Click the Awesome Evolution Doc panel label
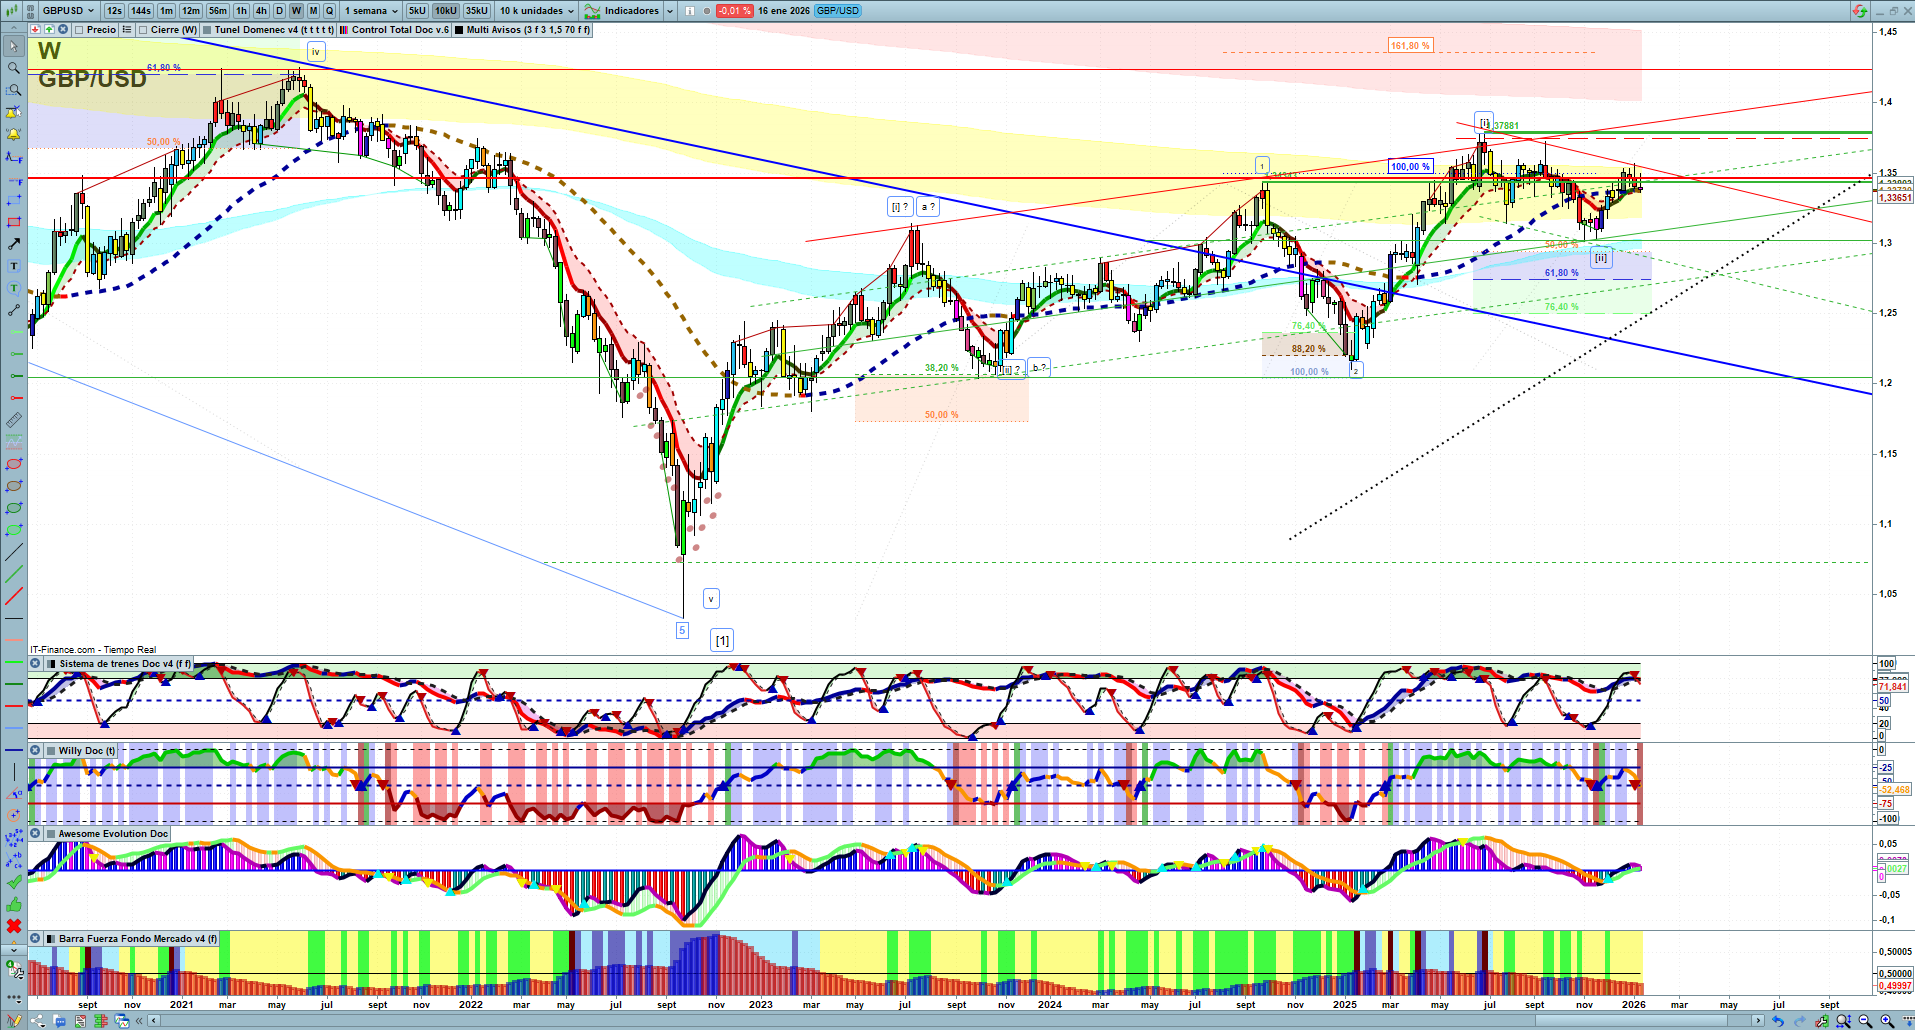The image size is (1915, 1030). (x=113, y=834)
